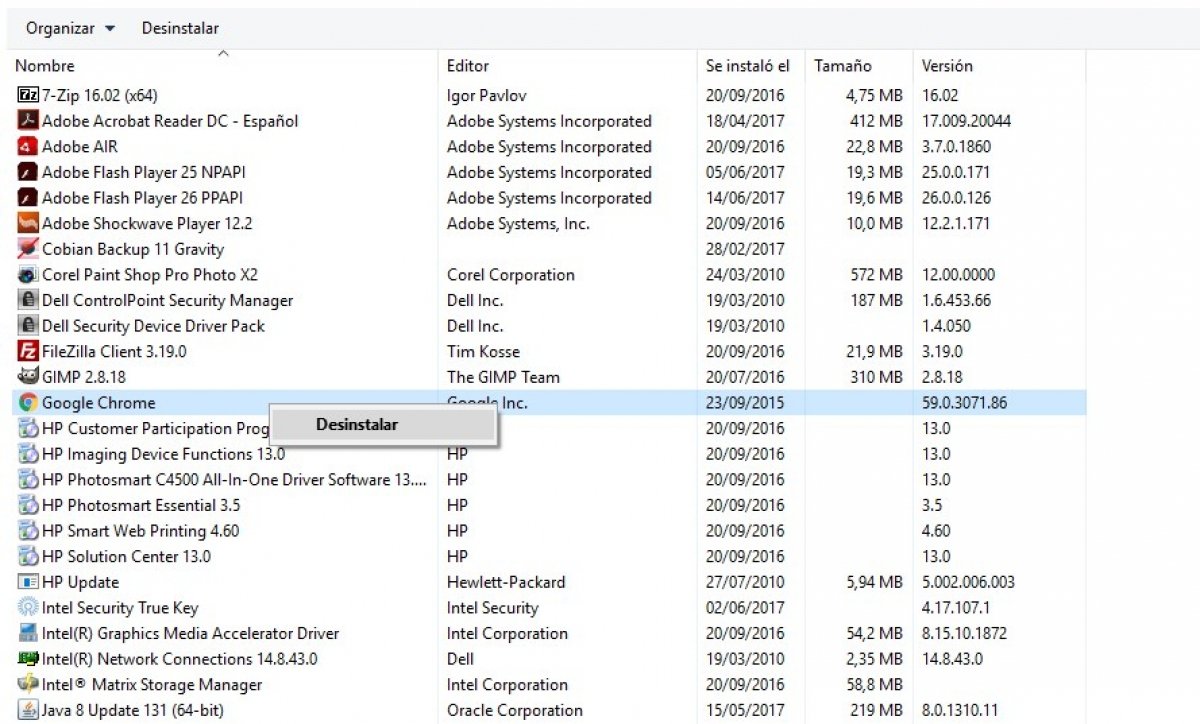Screen dimensions: 1200x724
Task: Click the Intel Network Connections 14.8.43.0 icon
Action: pos(28,659)
